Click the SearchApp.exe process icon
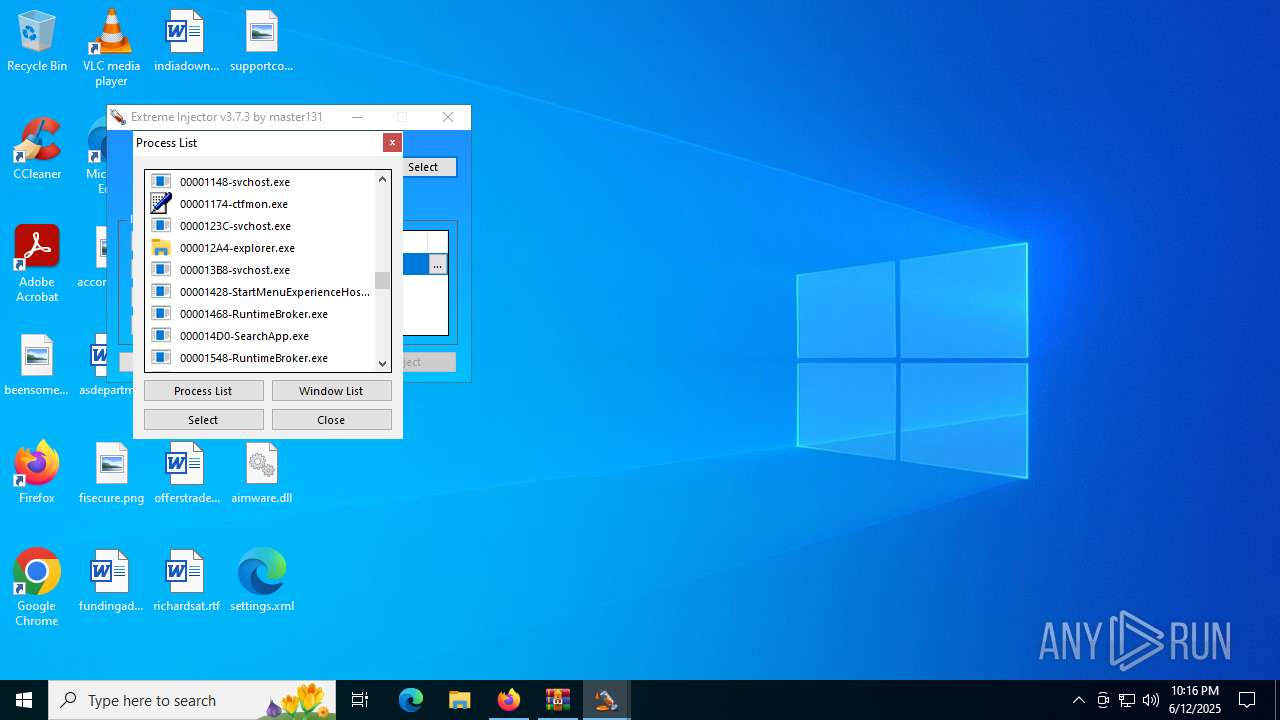The width and height of the screenshot is (1280, 720). (161, 335)
